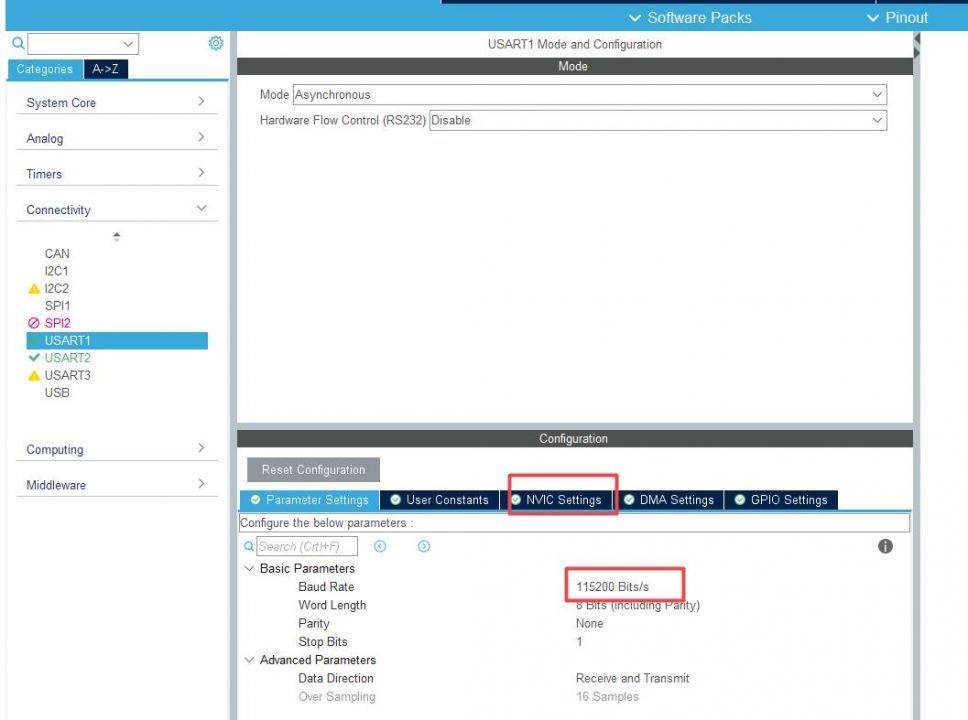Select USART3 peripheral
Screen dimensions: 968x720
click(67, 375)
